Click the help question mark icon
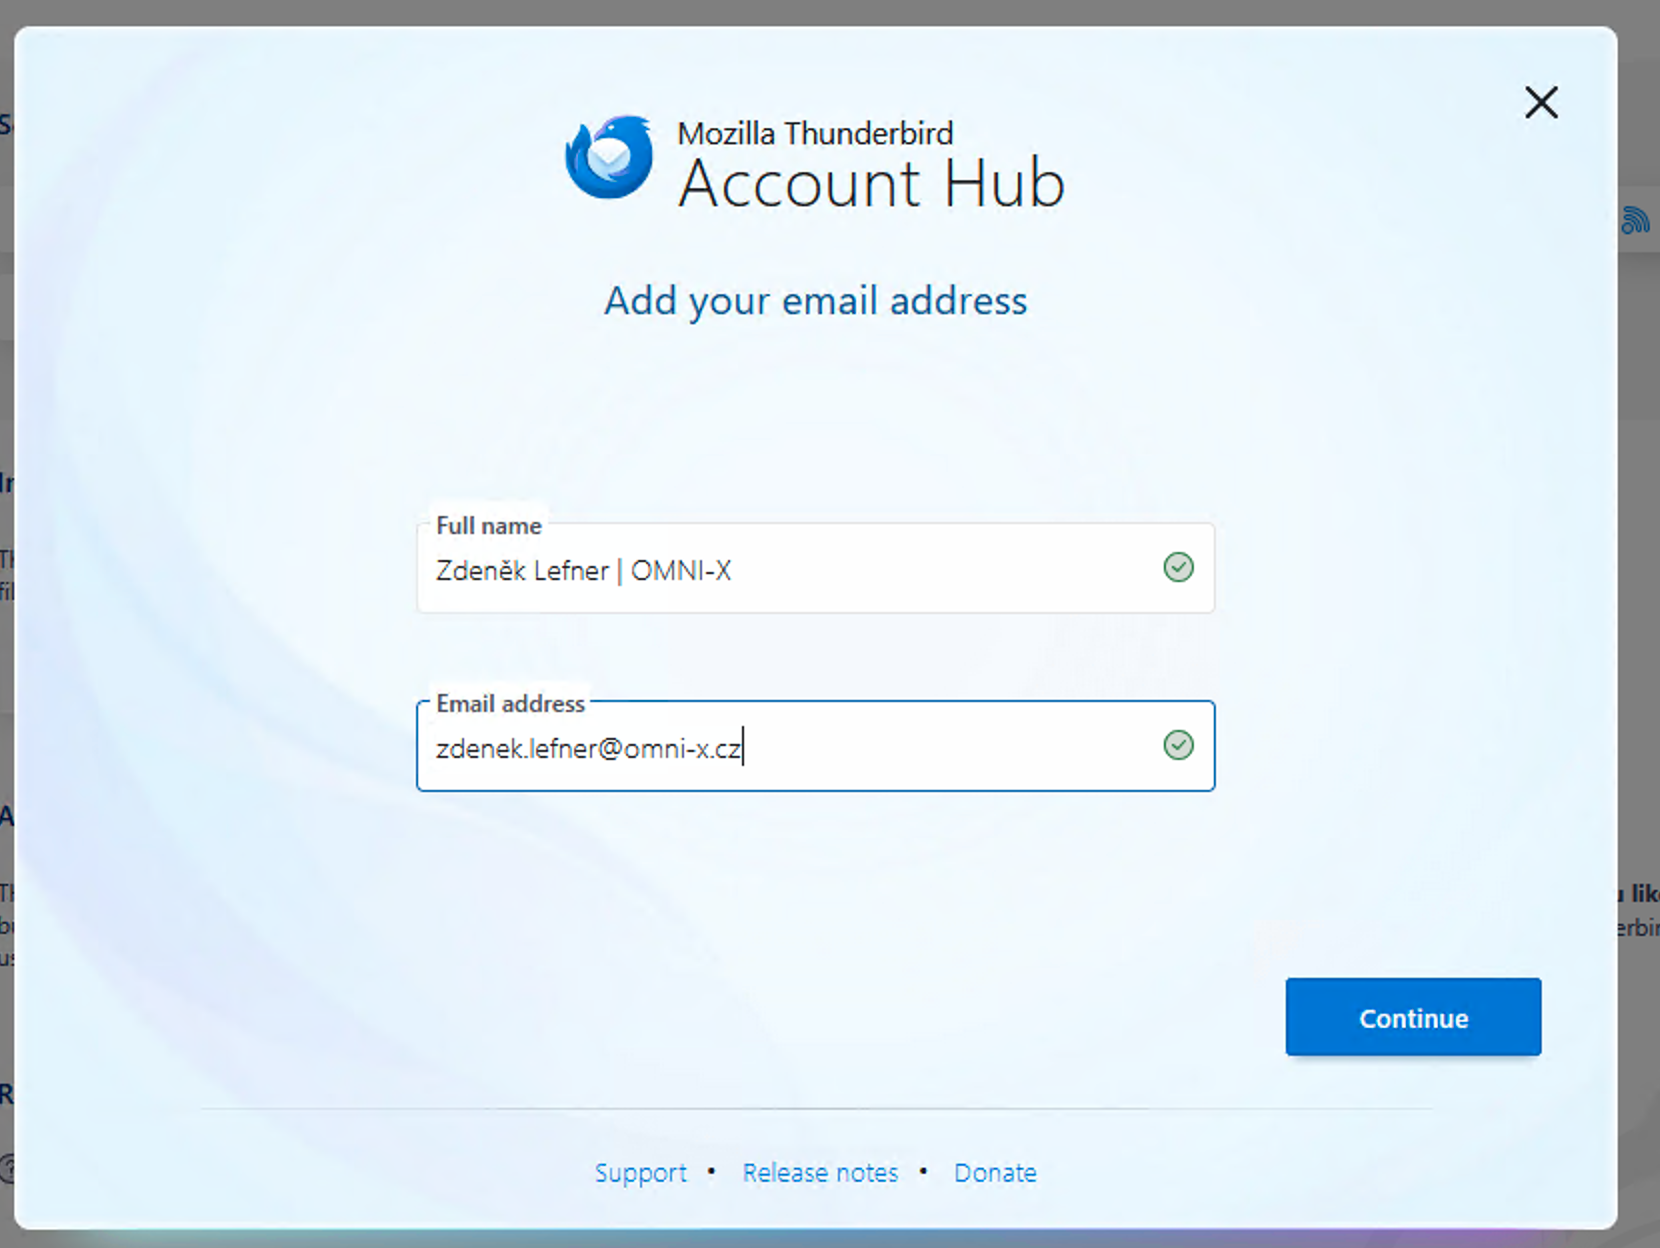Image resolution: width=1660 pixels, height=1248 pixels. 7,1167
